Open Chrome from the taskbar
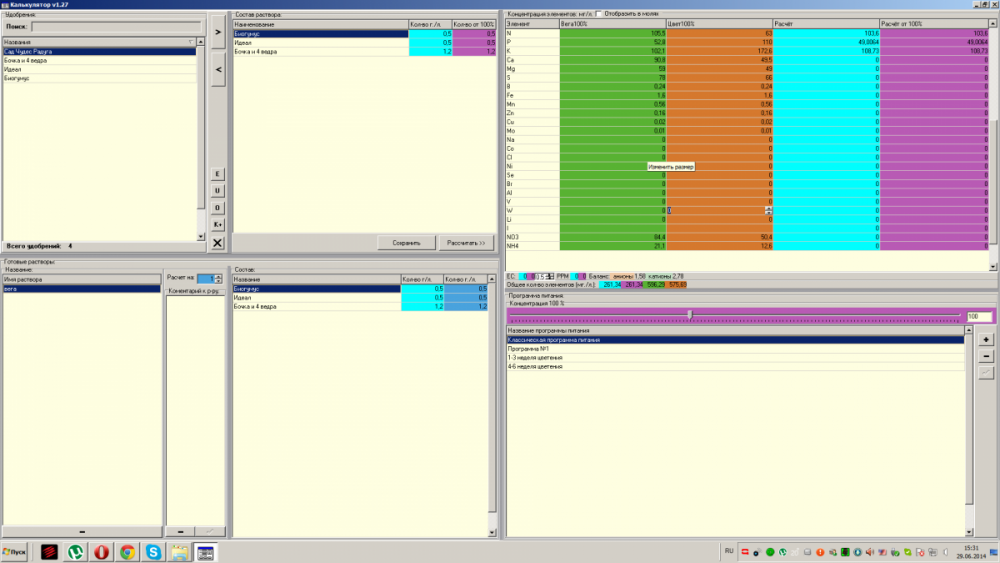 coord(128,552)
